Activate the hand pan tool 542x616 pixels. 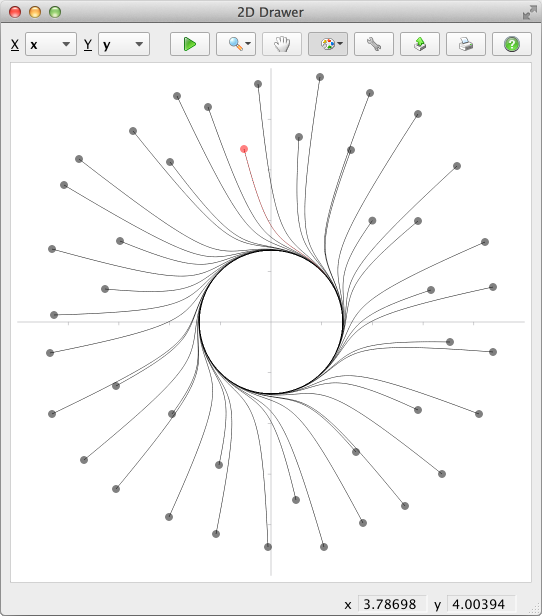pos(282,44)
